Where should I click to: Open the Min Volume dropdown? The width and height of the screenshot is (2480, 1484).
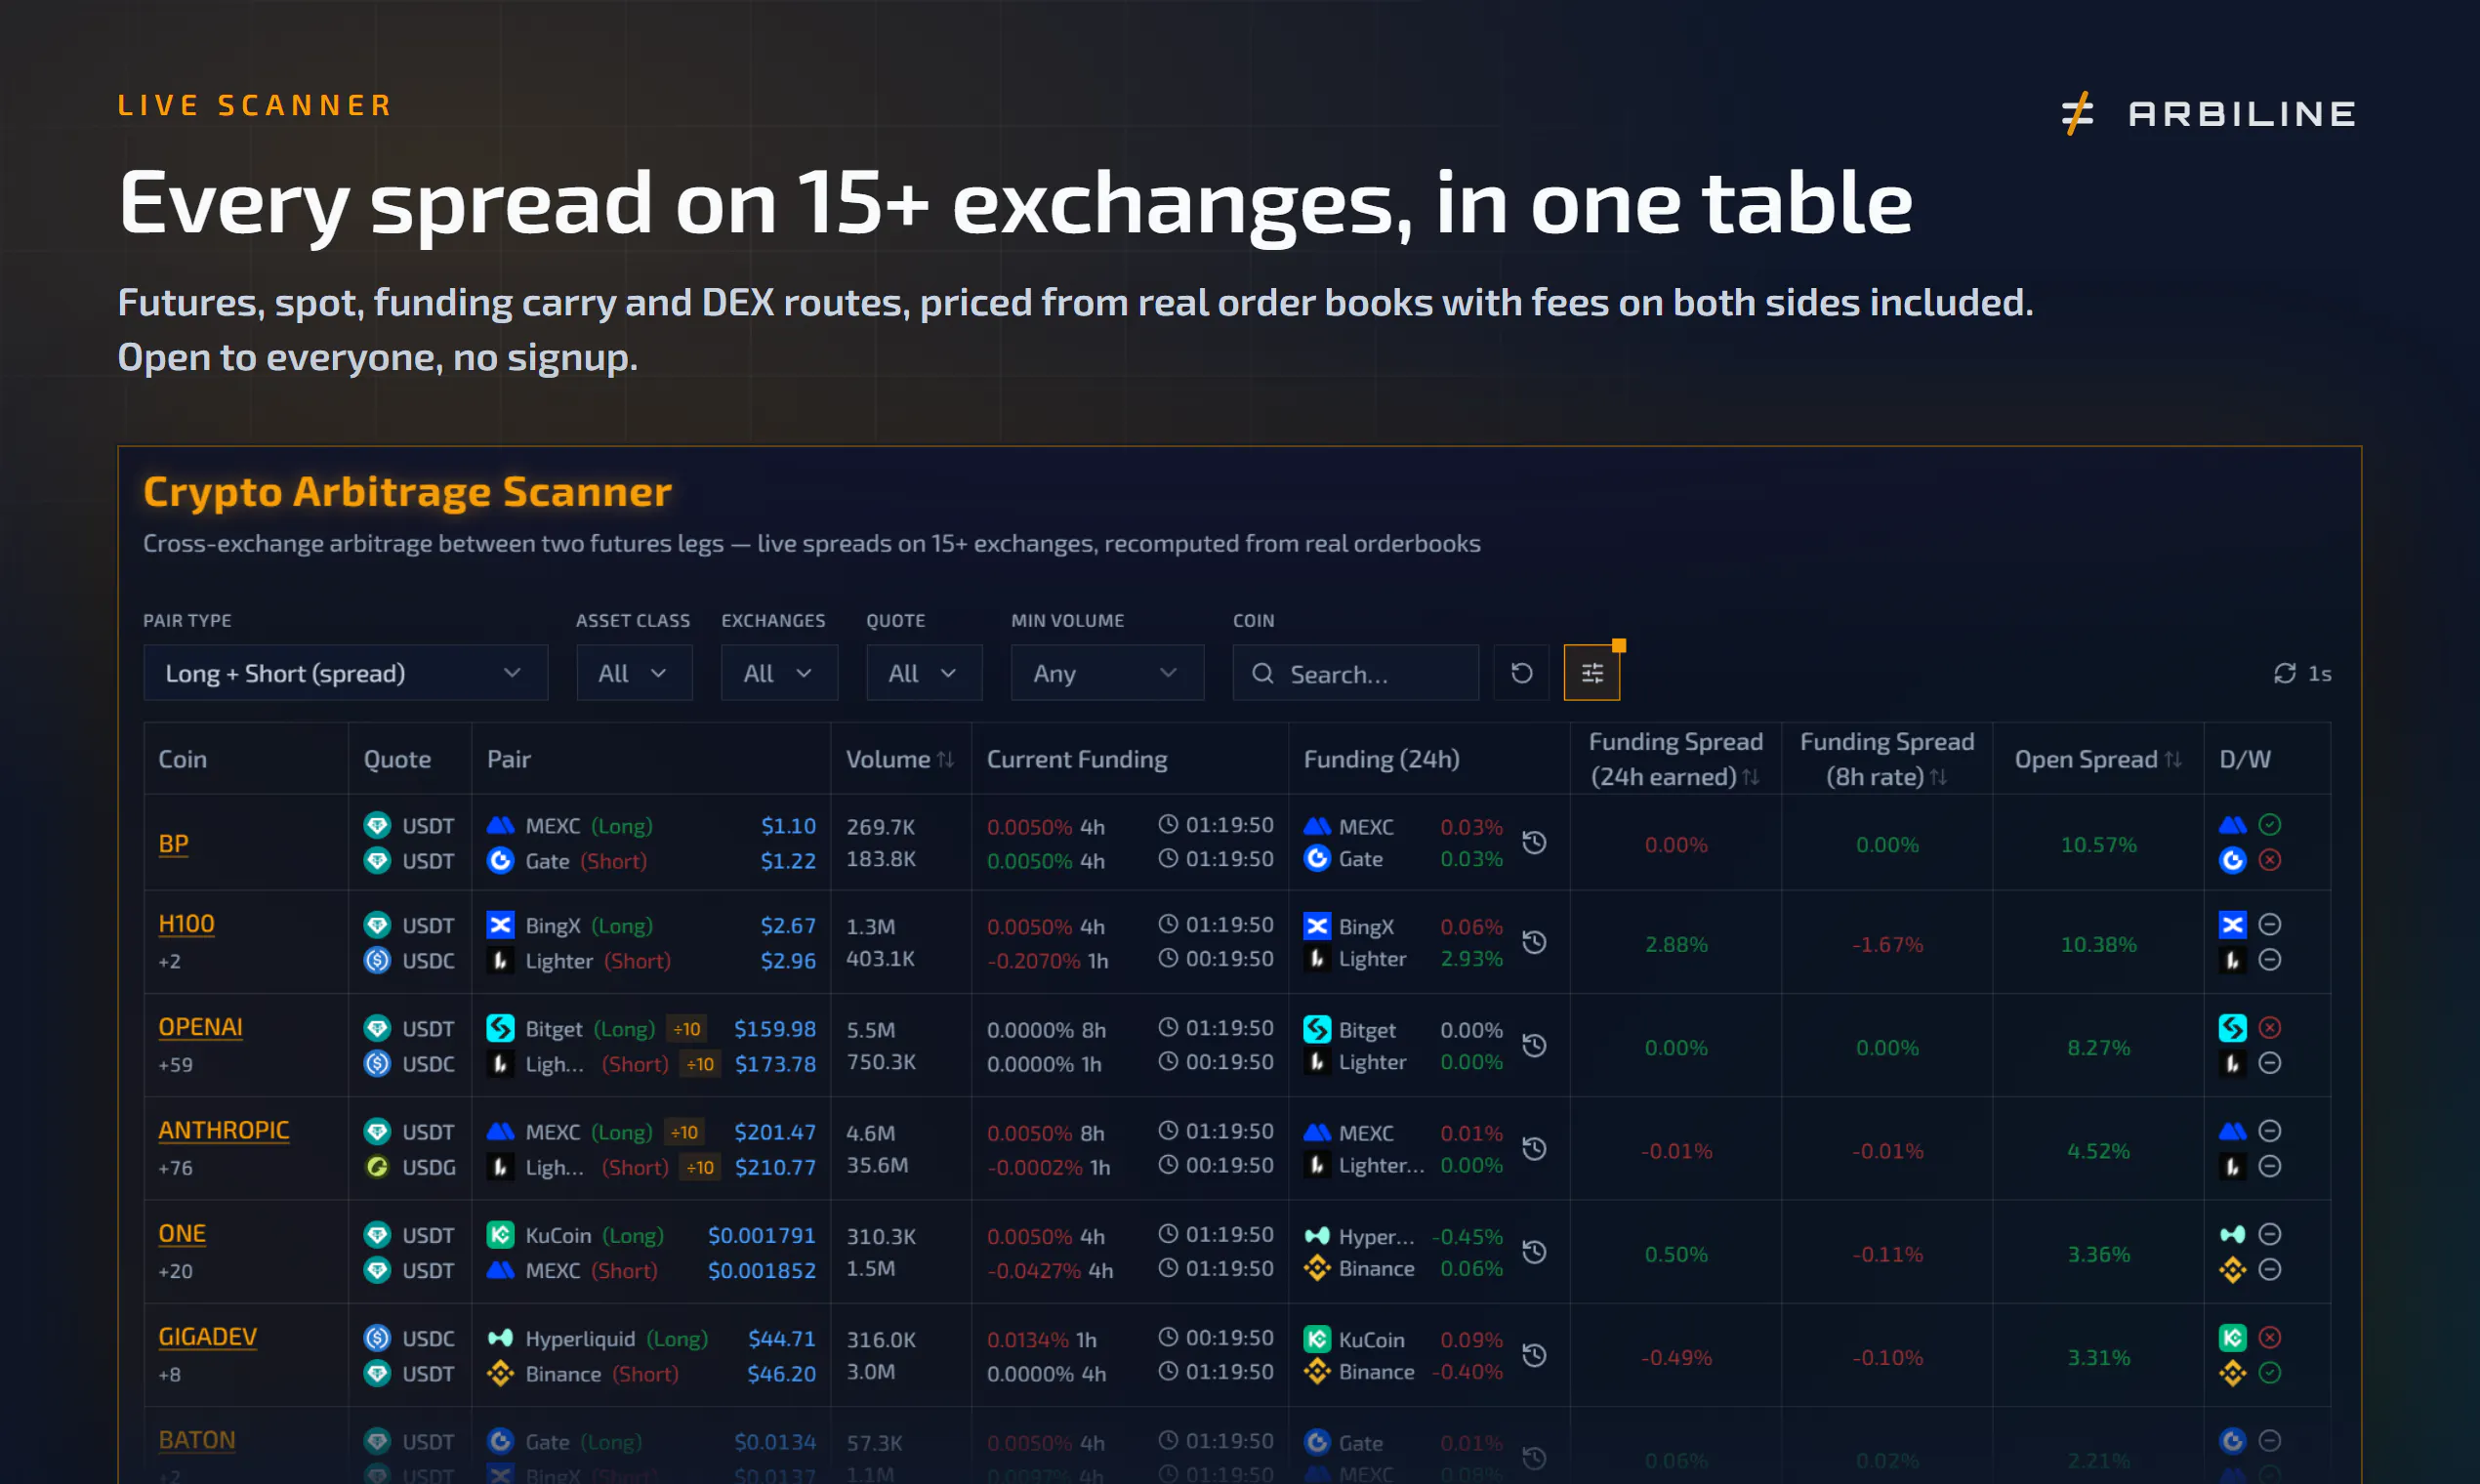pos(1107,673)
